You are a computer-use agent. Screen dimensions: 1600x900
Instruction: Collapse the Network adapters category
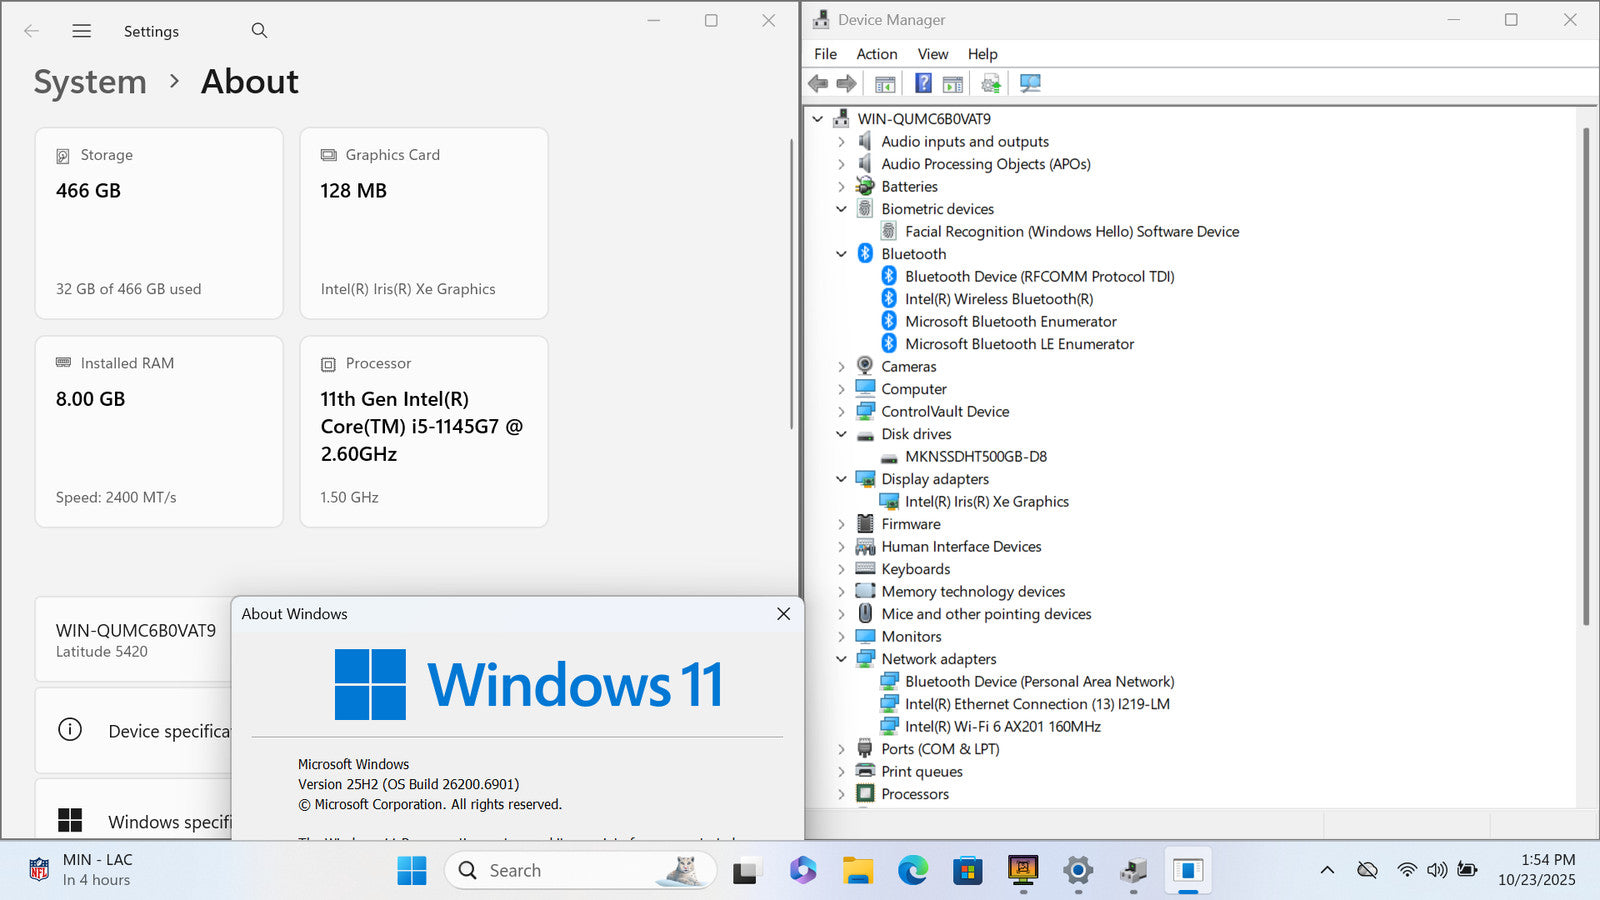tap(841, 659)
